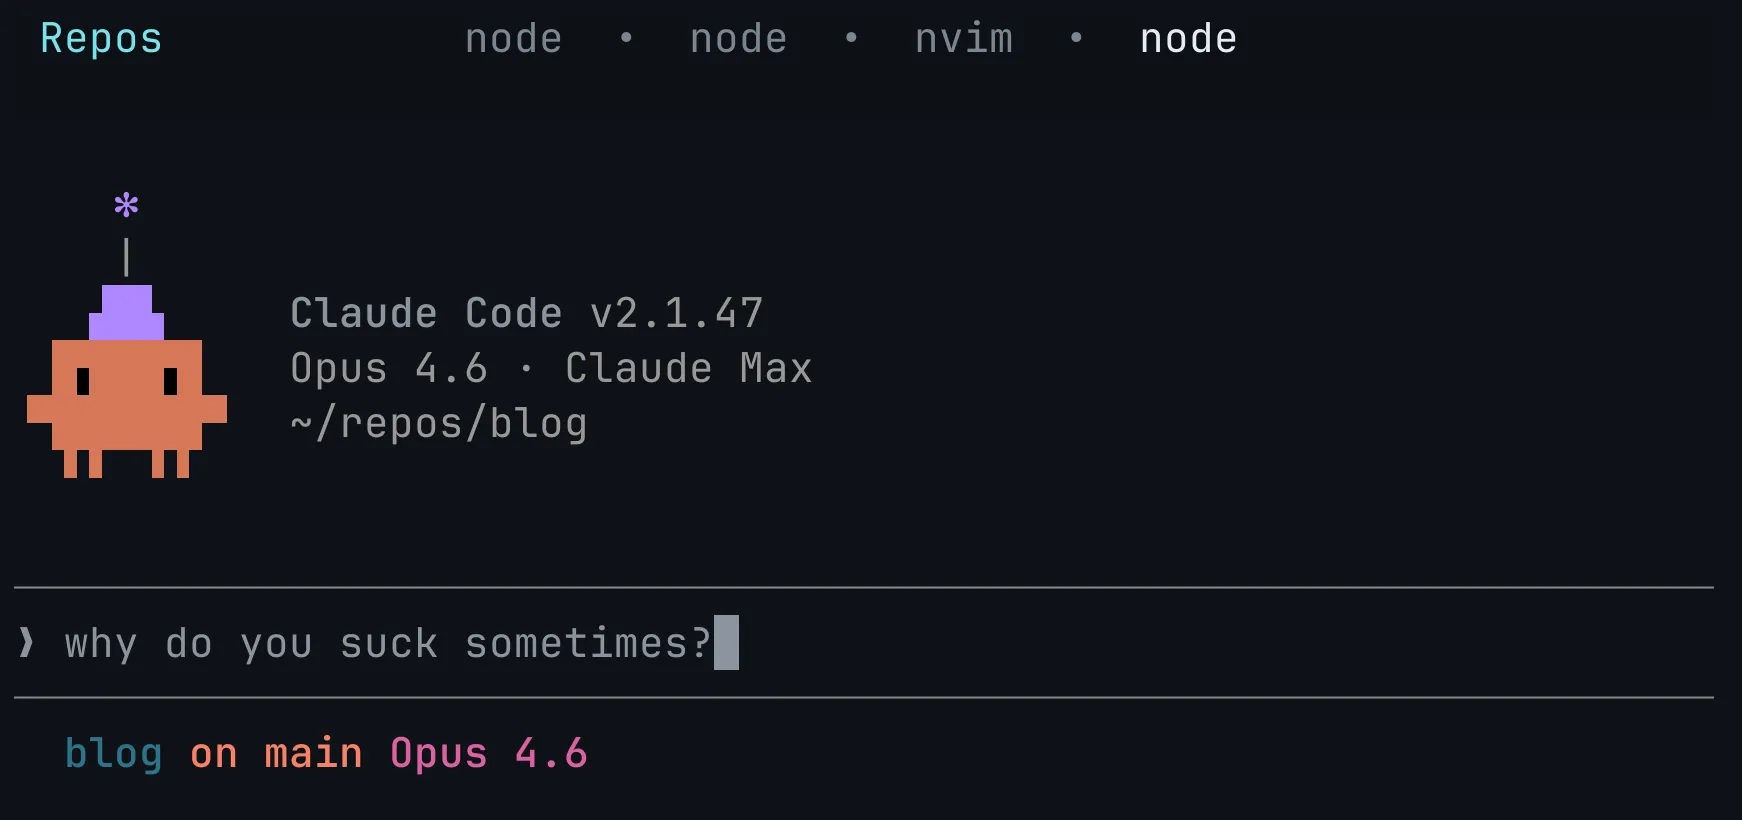Click the blog directory name in the status bar
Screen dimensions: 1742x820
112,753
